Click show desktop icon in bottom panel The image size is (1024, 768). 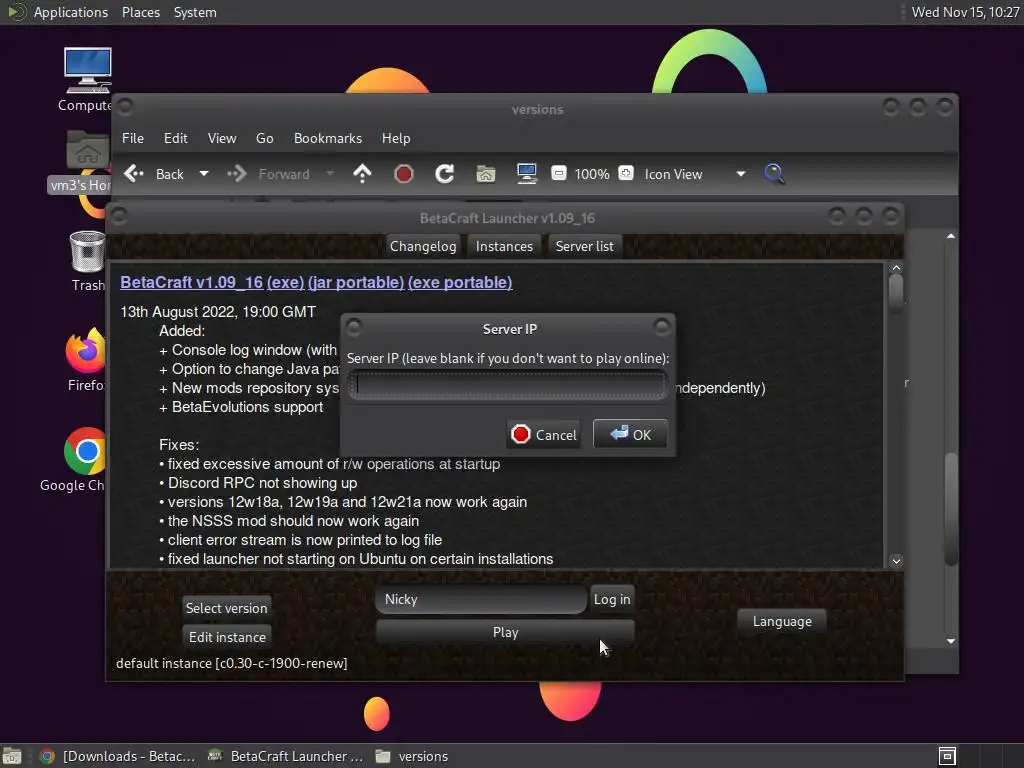[x=12, y=756]
